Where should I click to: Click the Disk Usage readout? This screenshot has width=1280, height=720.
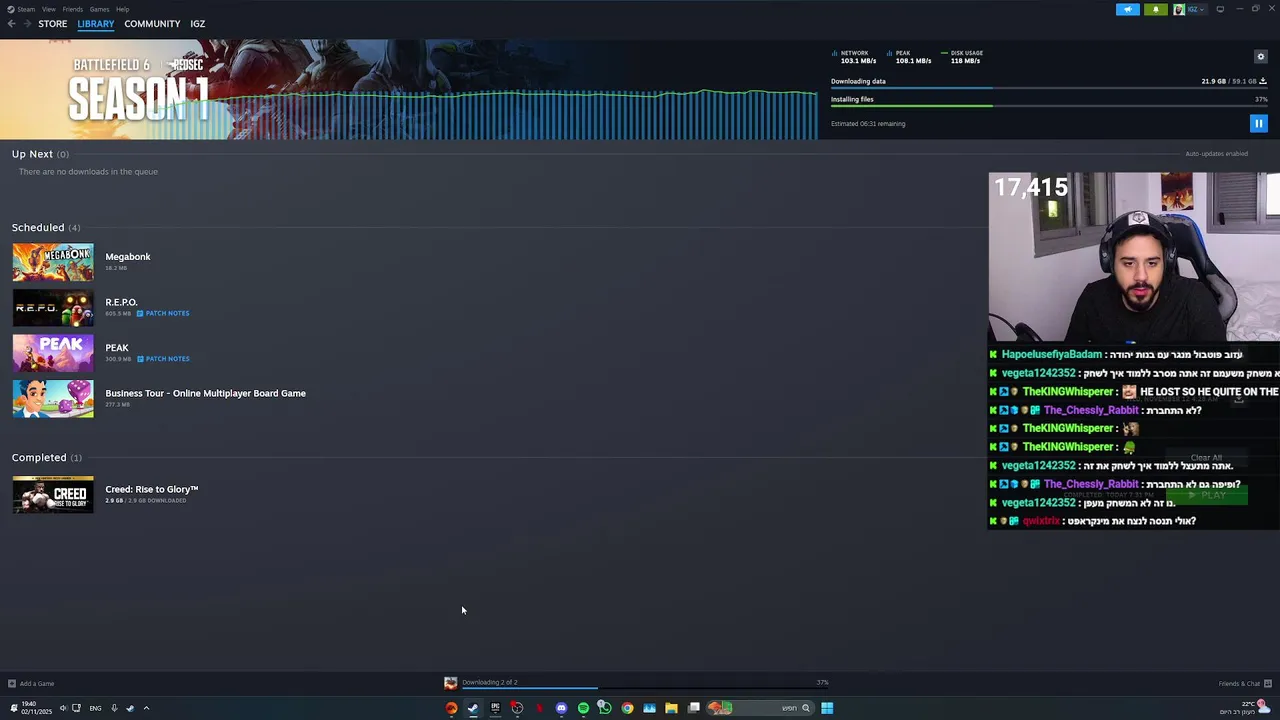[x=962, y=57]
